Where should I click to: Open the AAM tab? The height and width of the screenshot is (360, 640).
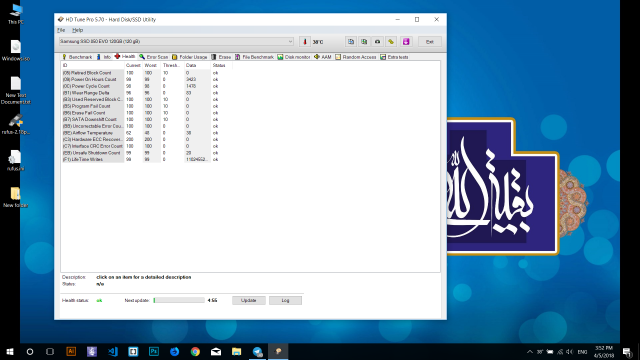pyautogui.click(x=322, y=57)
